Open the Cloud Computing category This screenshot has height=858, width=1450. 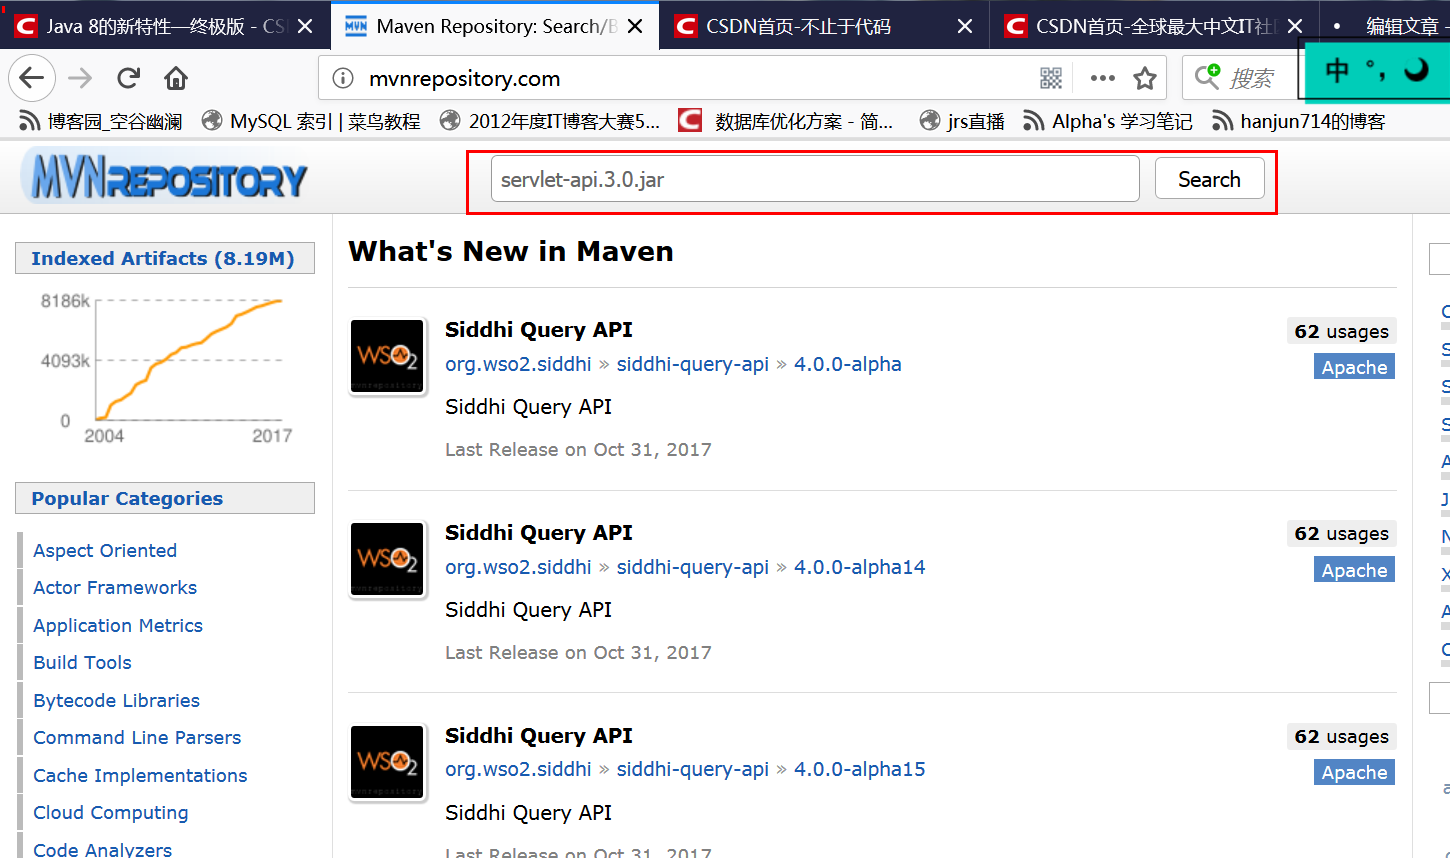[x=110, y=812]
